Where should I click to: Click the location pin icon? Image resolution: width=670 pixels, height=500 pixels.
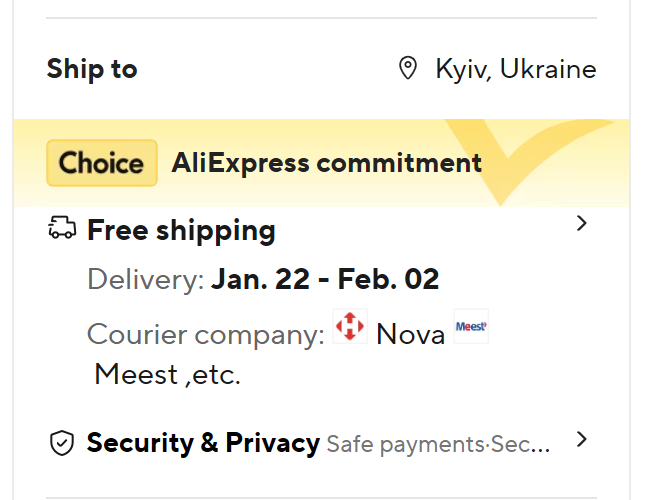[x=407, y=69]
